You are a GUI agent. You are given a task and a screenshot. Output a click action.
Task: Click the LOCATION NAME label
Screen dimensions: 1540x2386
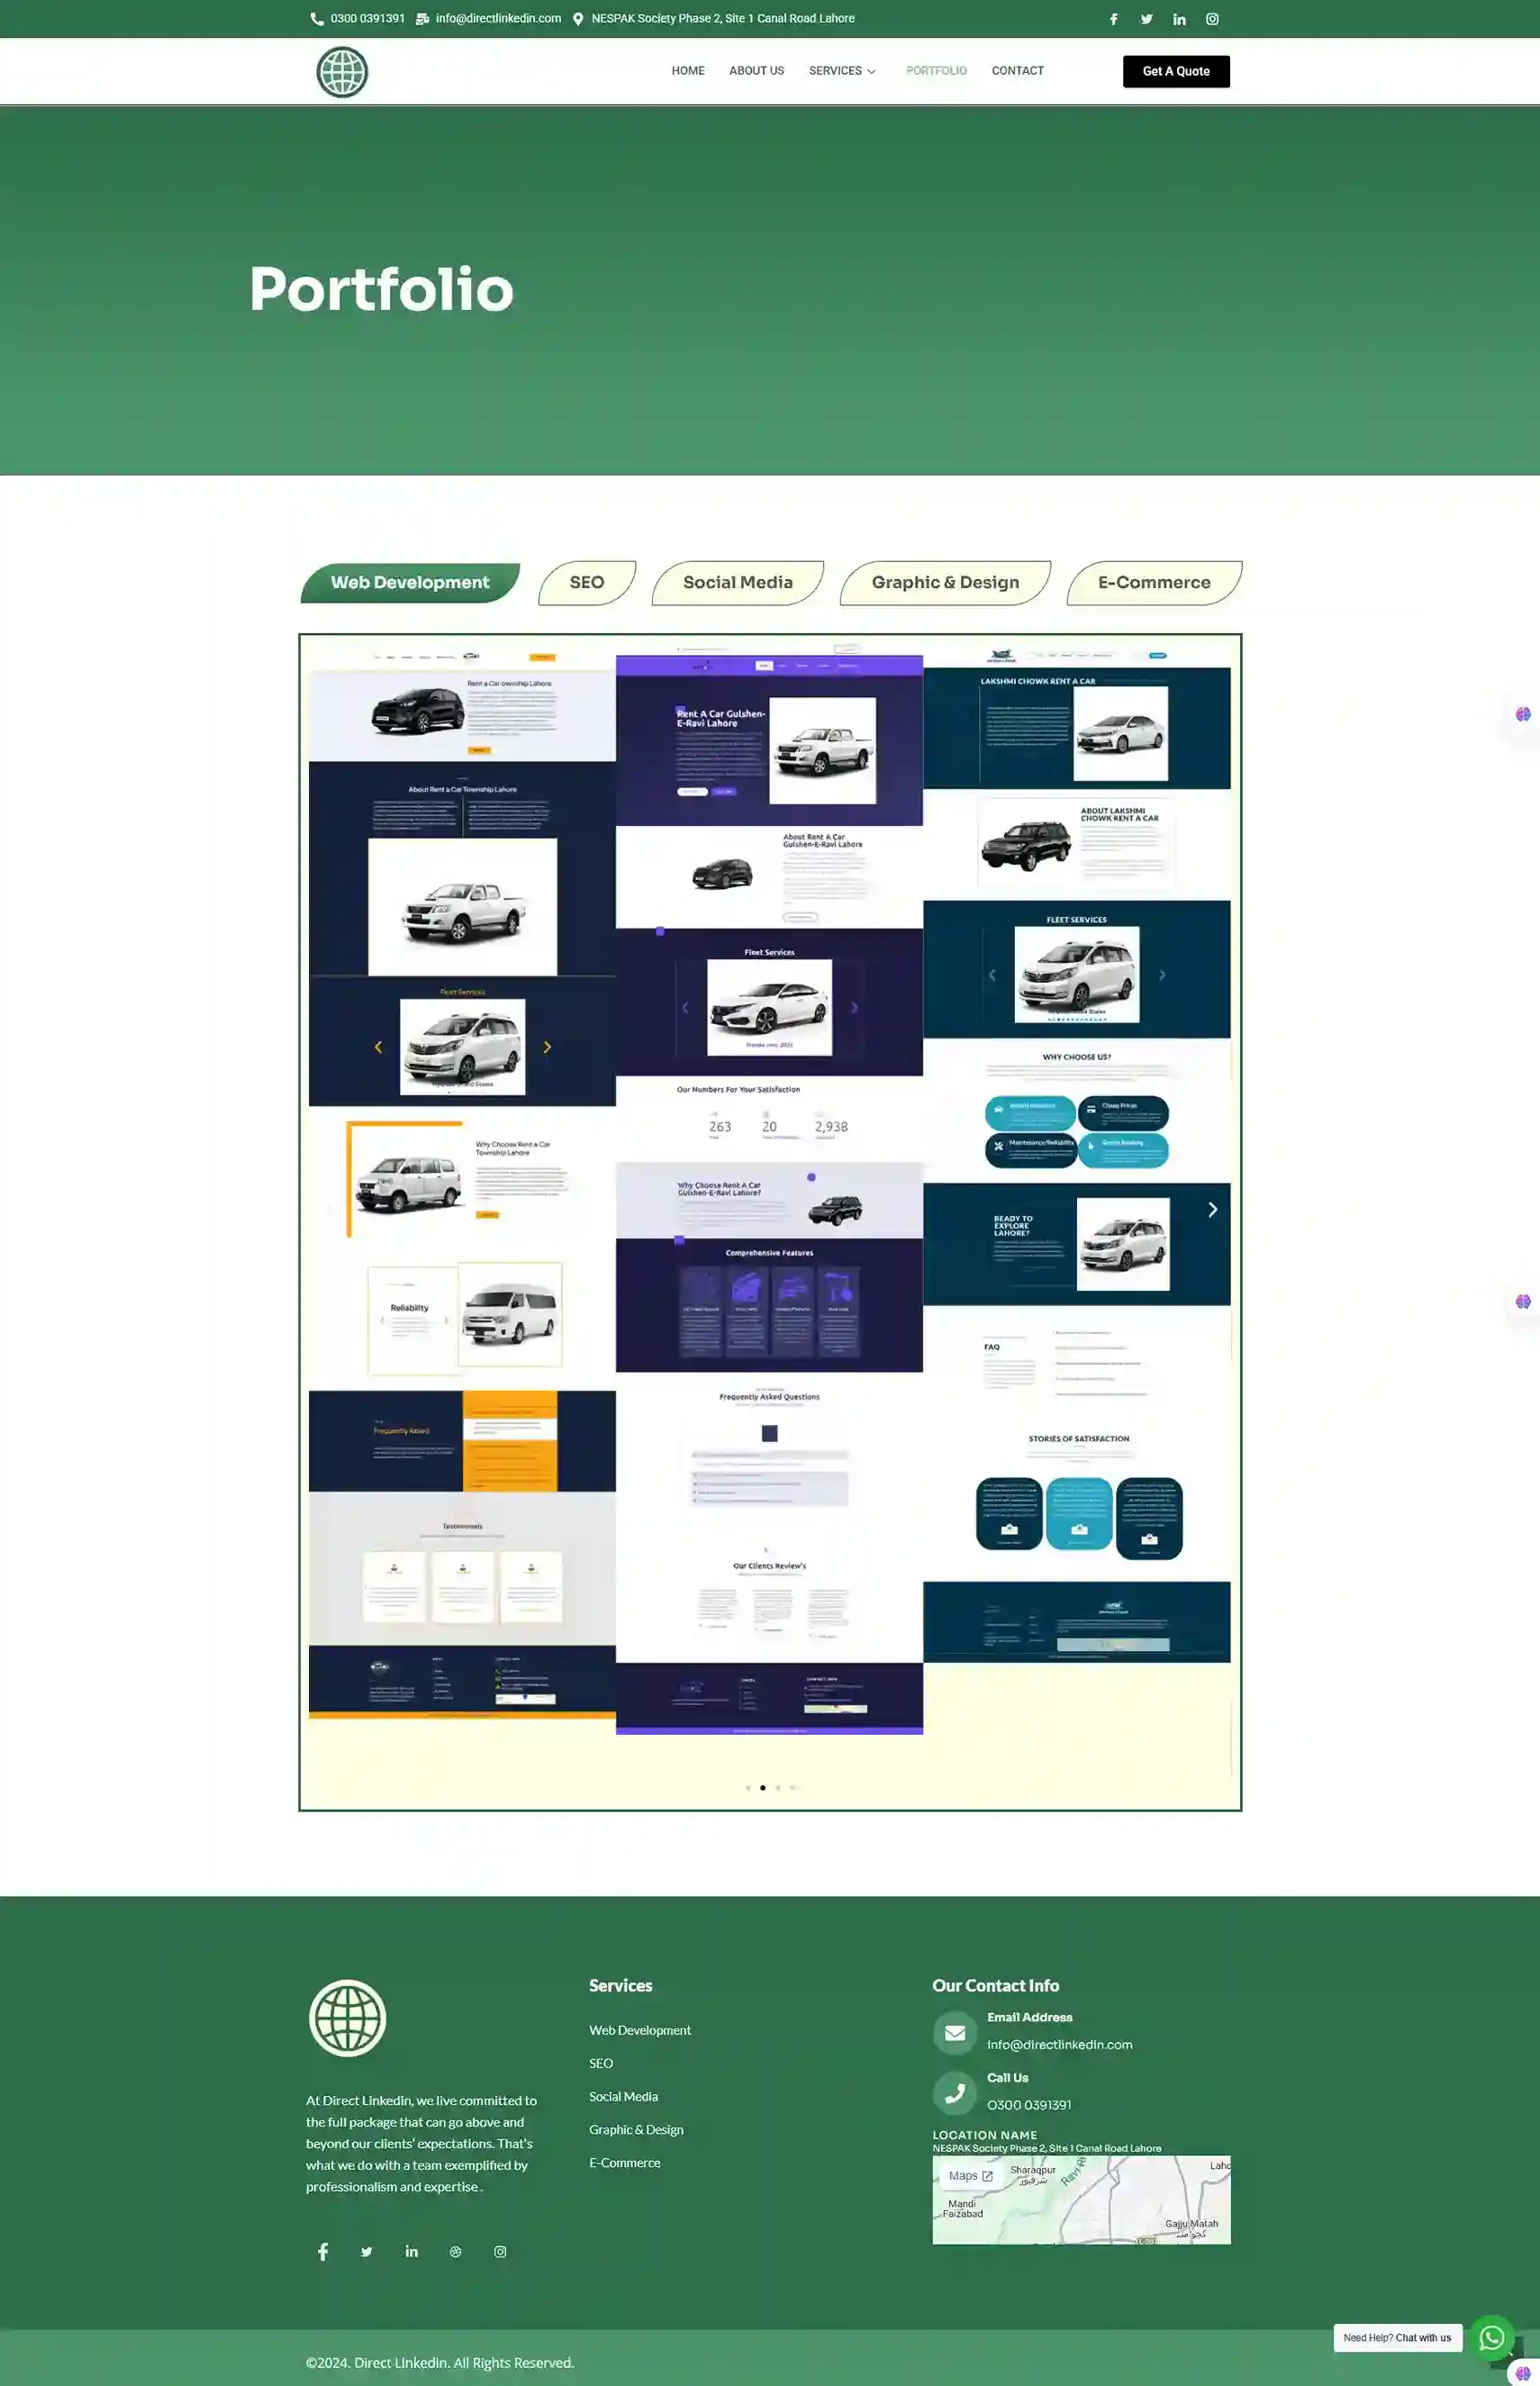click(x=984, y=2134)
